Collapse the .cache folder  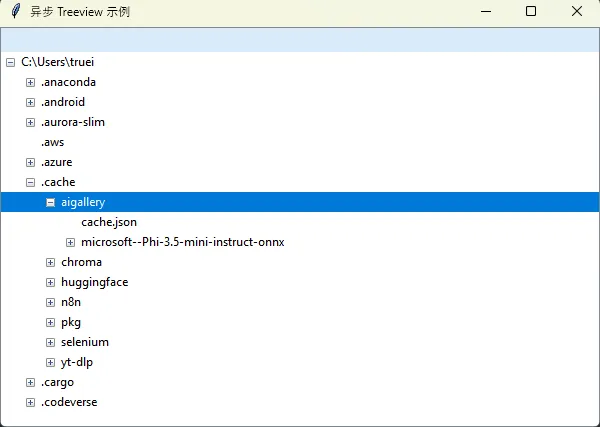pos(30,182)
